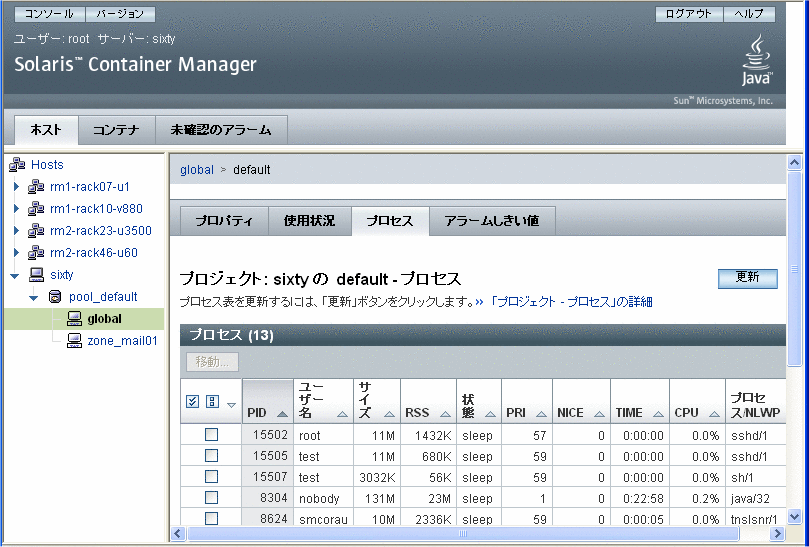Click the コンソール button

coord(50,14)
